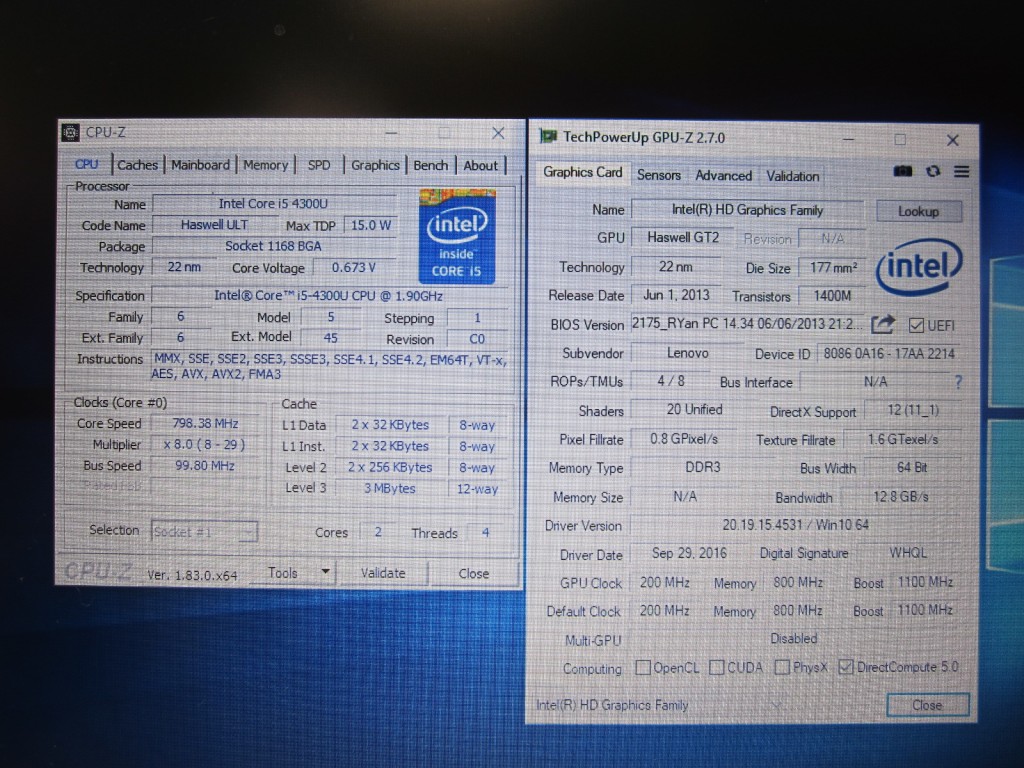The image size is (1024, 768).
Task: Switch to the Validation tab in GPU-Z
Action: (792, 176)
